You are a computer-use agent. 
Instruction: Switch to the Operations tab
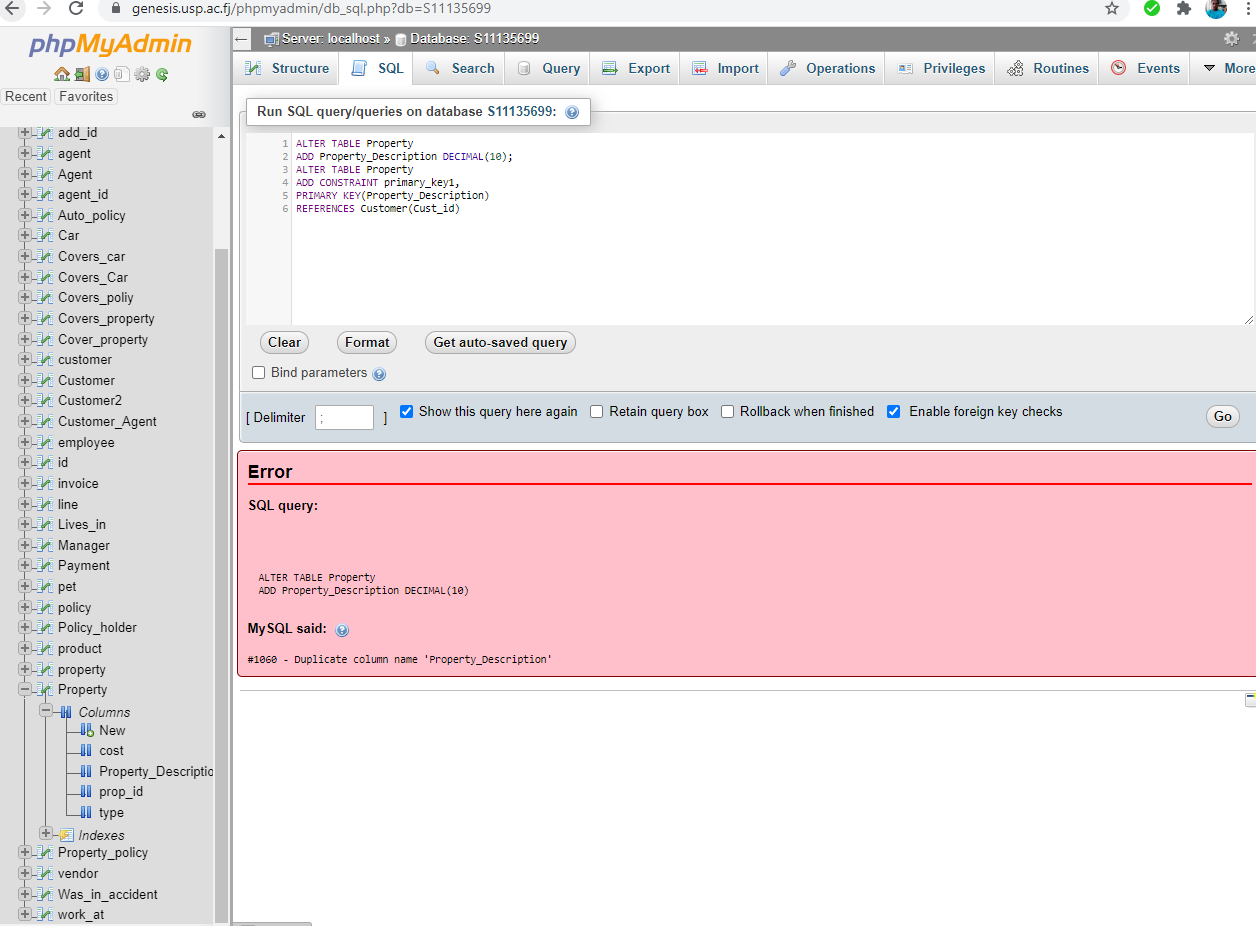pos(827,68)
